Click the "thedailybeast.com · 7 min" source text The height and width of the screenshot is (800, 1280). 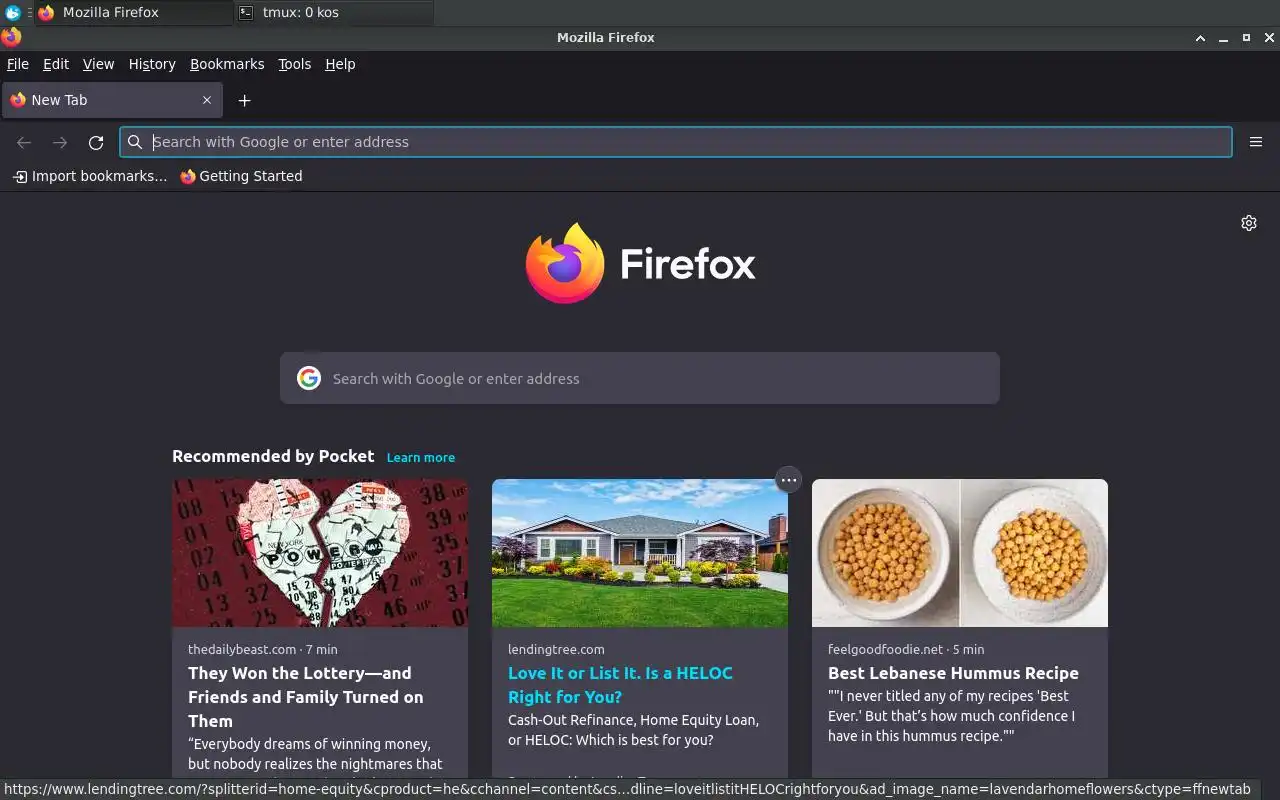tap(263, 649)
